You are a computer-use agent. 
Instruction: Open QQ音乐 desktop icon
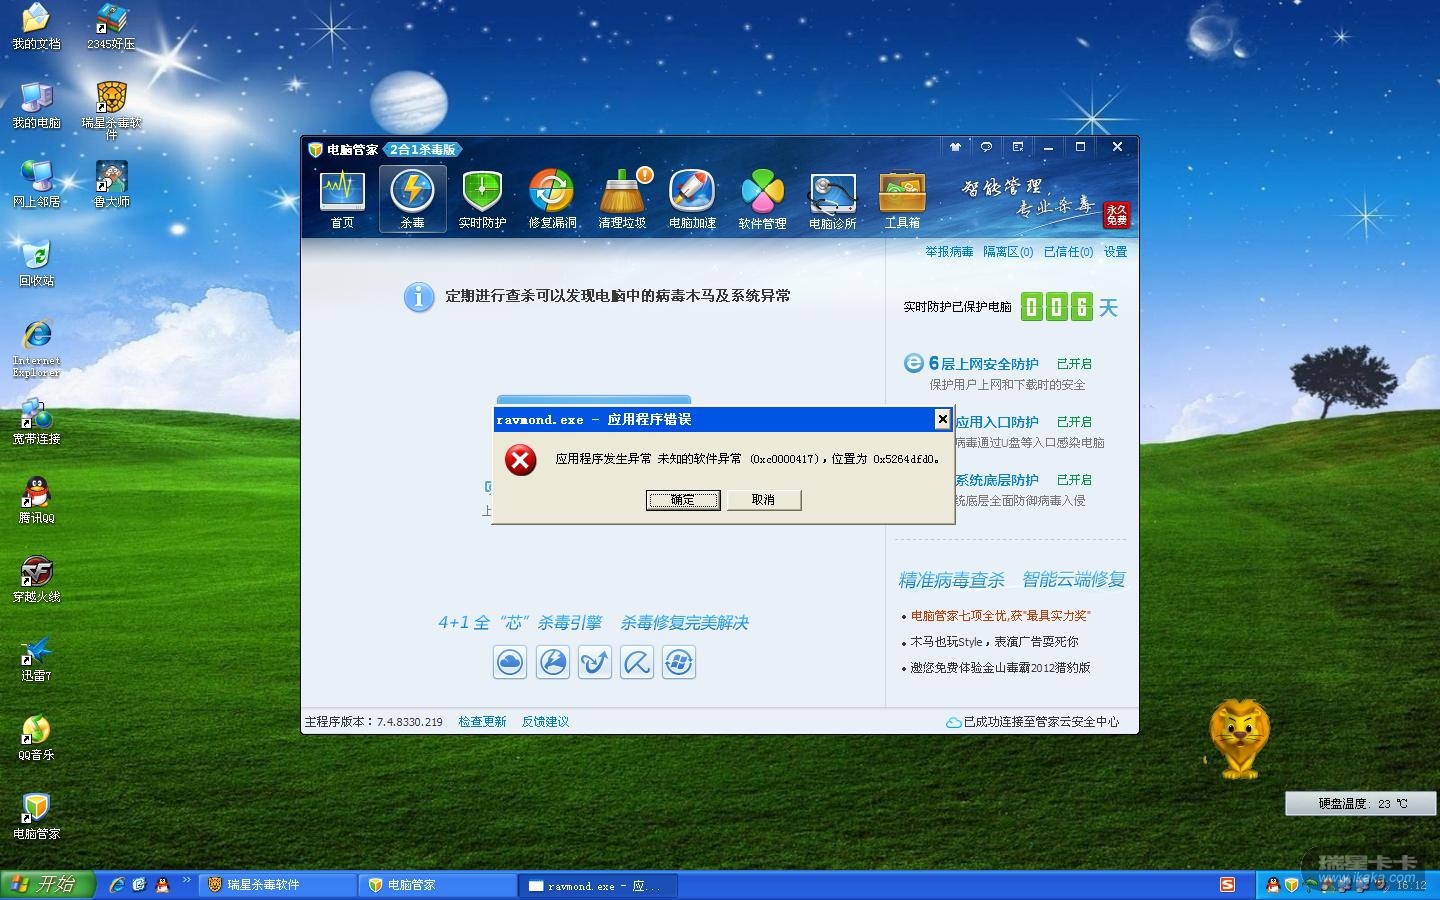36,738
